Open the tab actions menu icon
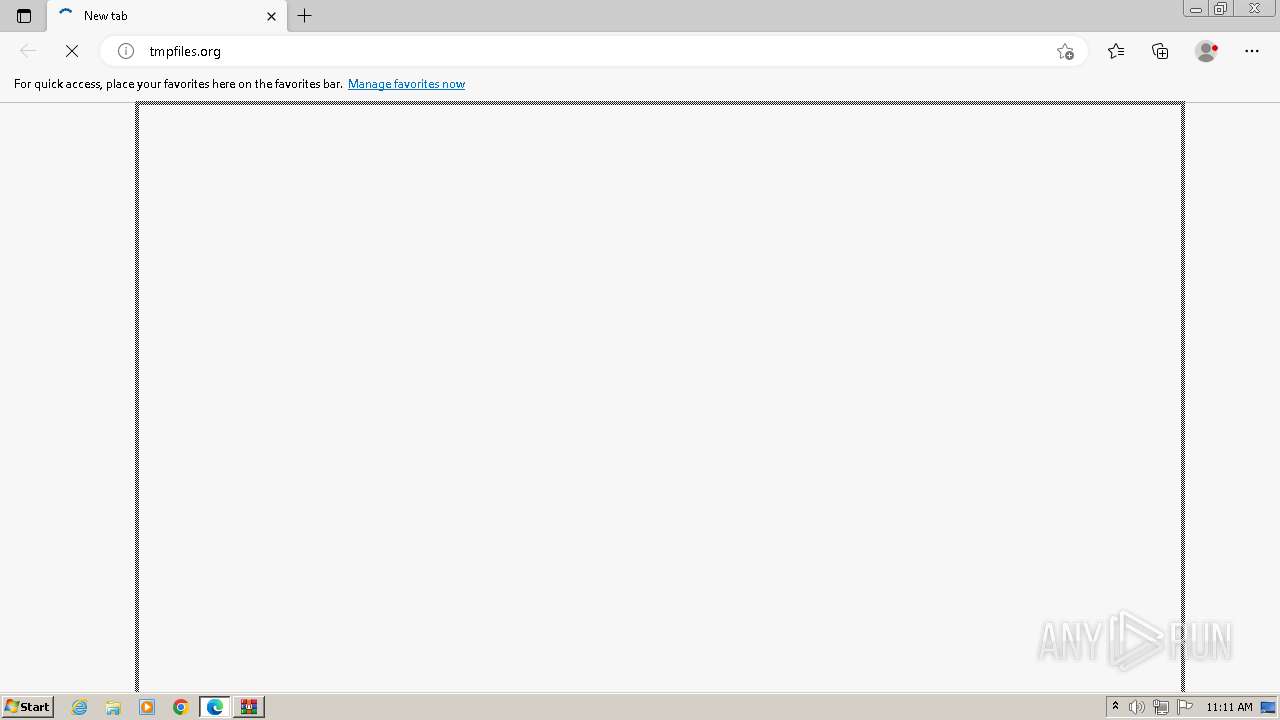Viewport: 1280px width, 720px height. (x=24, y=16)
